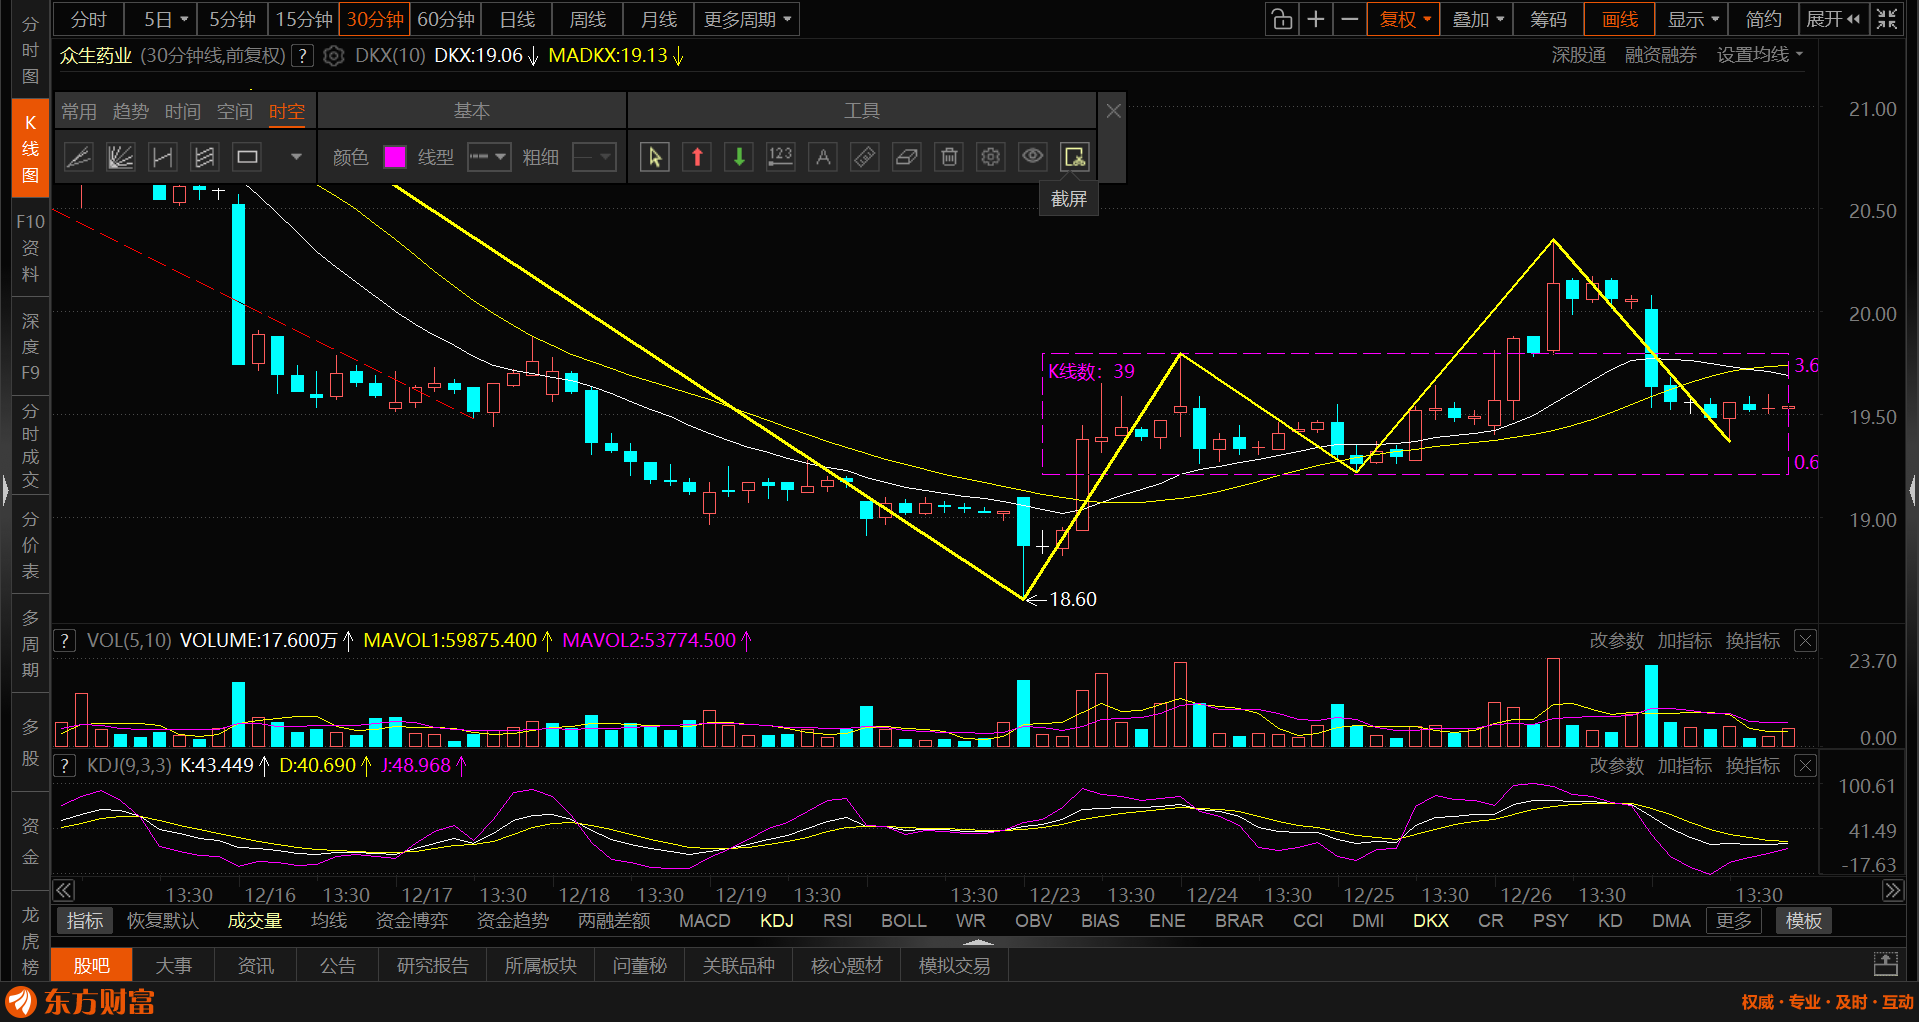This screenshot has width=1919, height=1022.
Task: Open the 更多周期 more periods dropdown
Action: (x=747, y=19)
